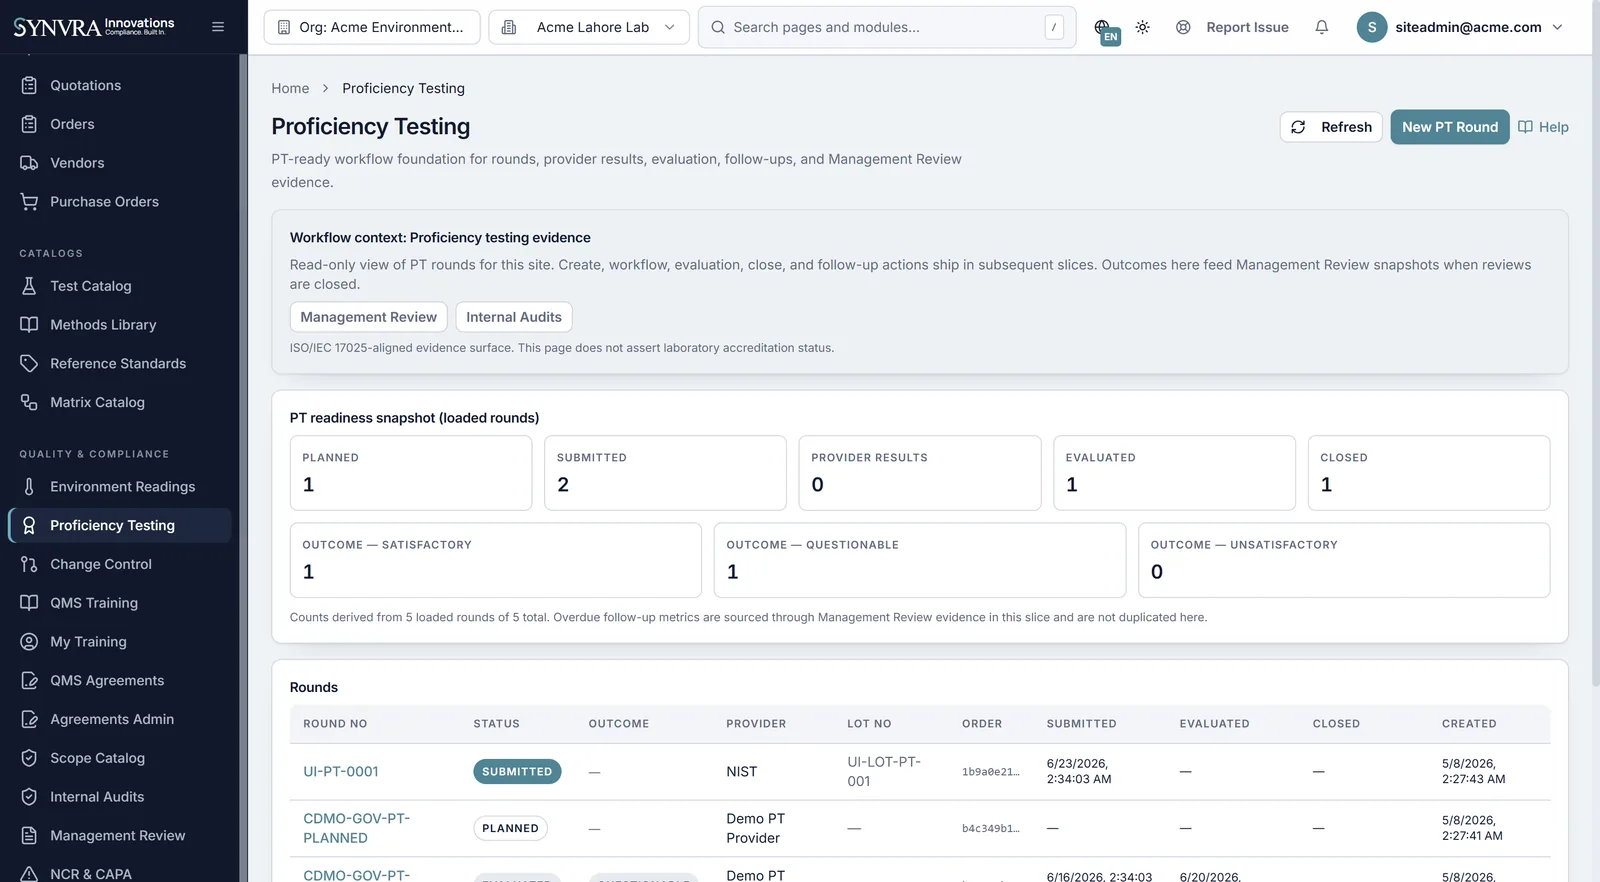Open Agreements Admin in sidebar

tap(120, 719)
